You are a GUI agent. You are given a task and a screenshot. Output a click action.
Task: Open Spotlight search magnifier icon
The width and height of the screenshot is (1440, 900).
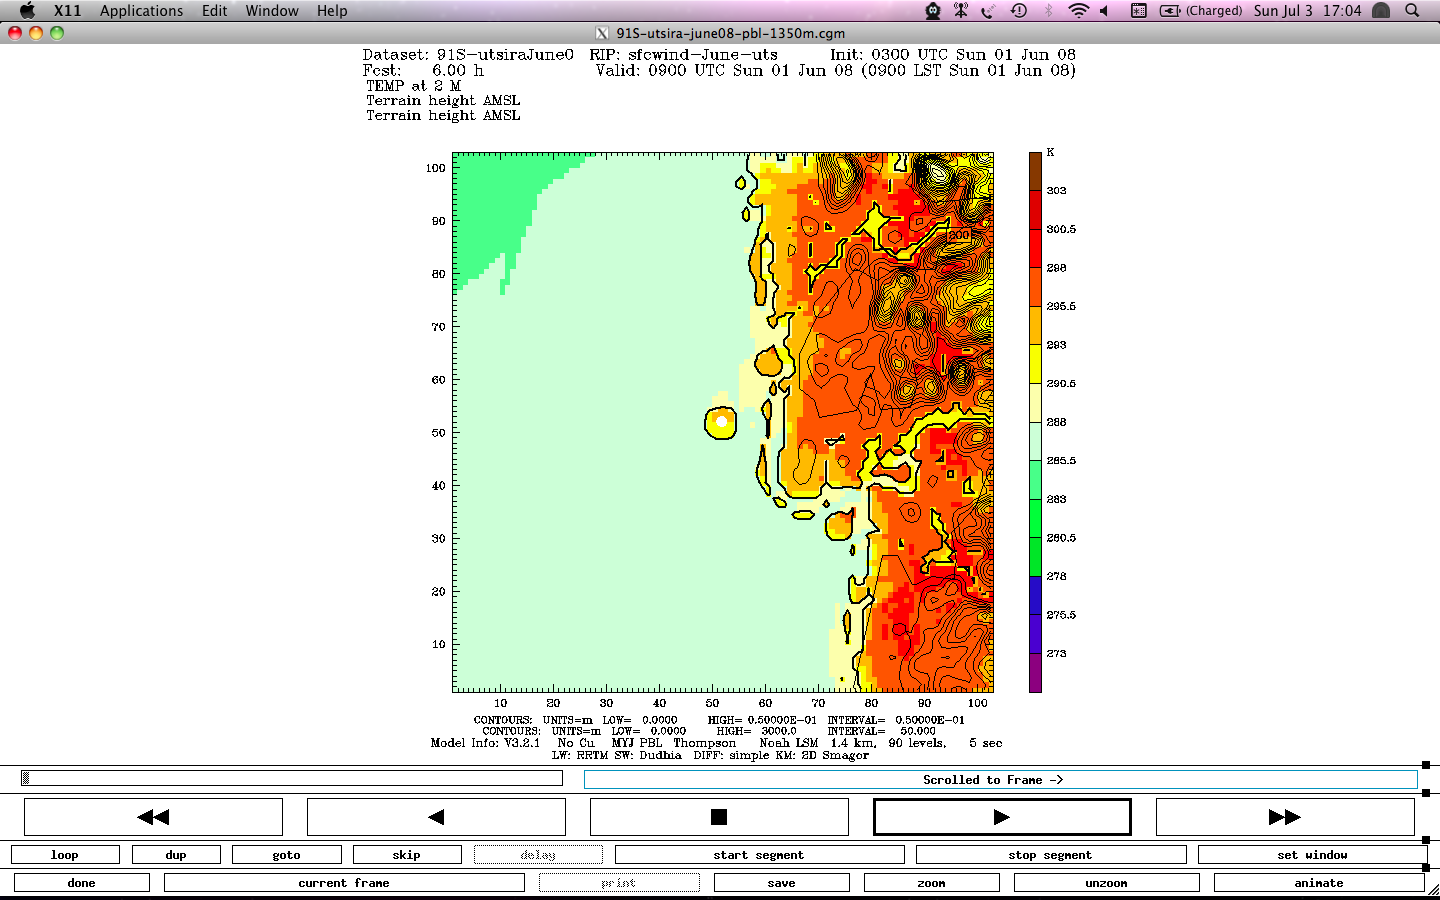point(1412,11)
